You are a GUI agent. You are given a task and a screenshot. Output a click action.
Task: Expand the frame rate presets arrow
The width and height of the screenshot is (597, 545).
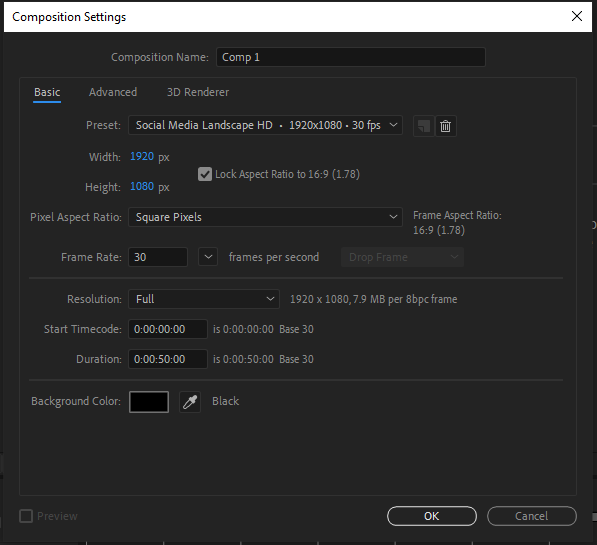point(208,257)
